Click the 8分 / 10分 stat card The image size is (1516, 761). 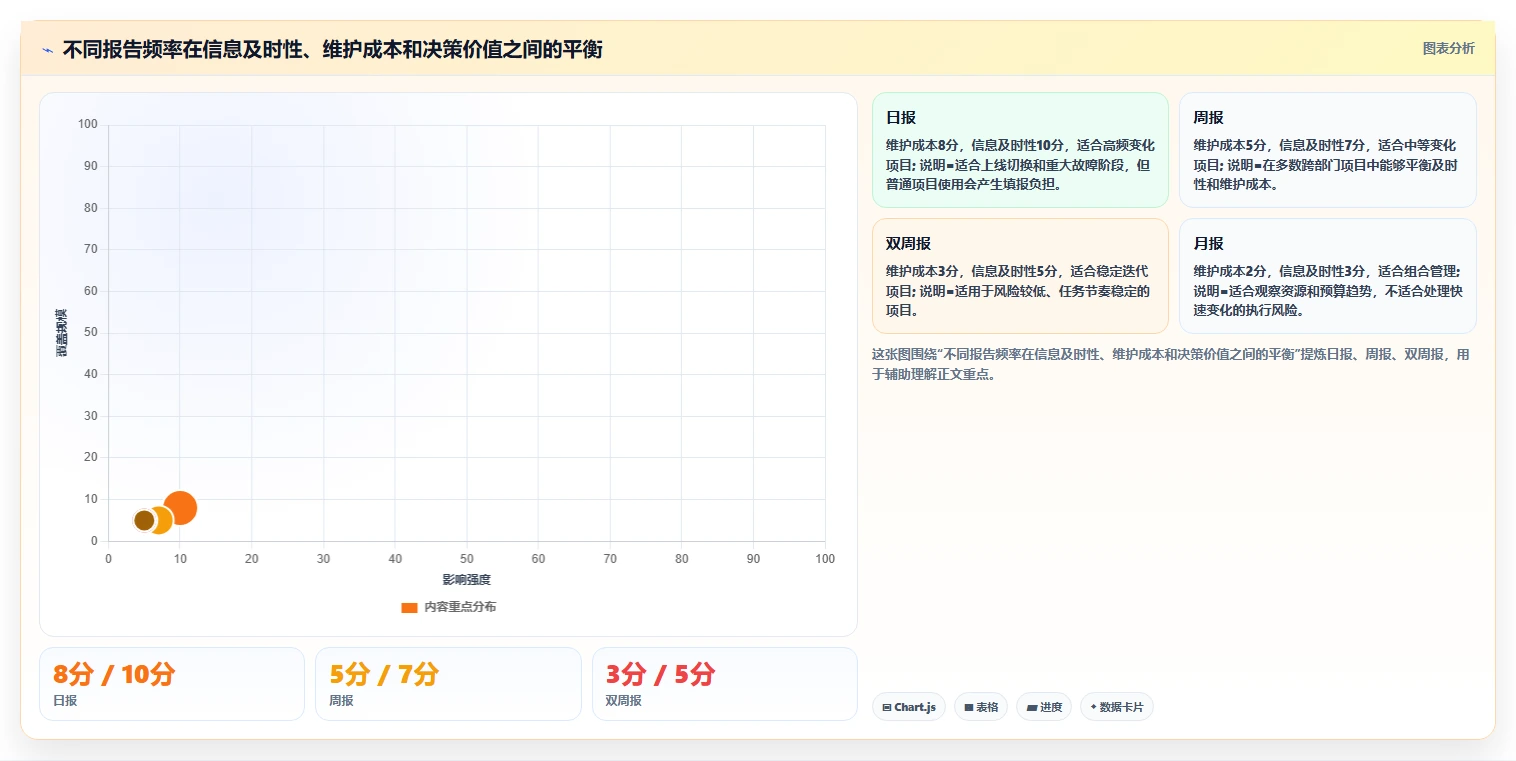tap(172, 684)
